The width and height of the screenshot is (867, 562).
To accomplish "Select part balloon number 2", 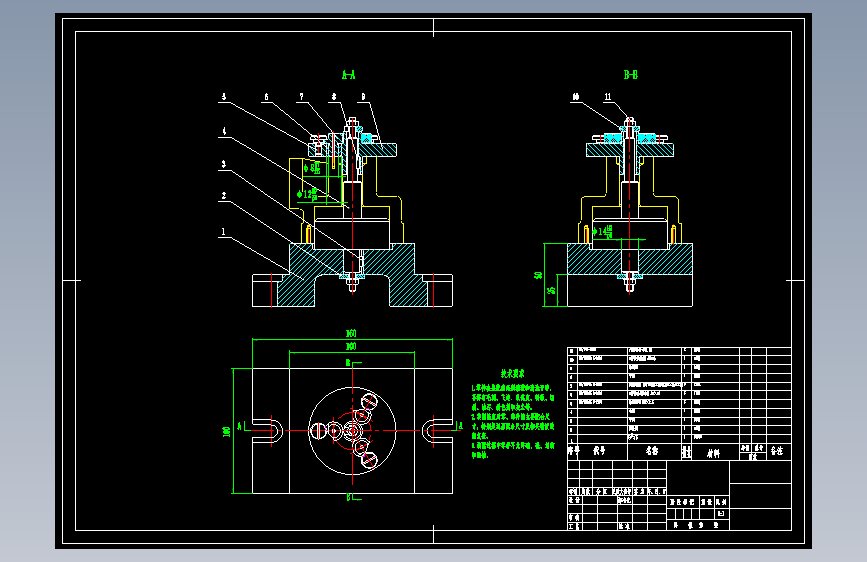I will 223,196.
